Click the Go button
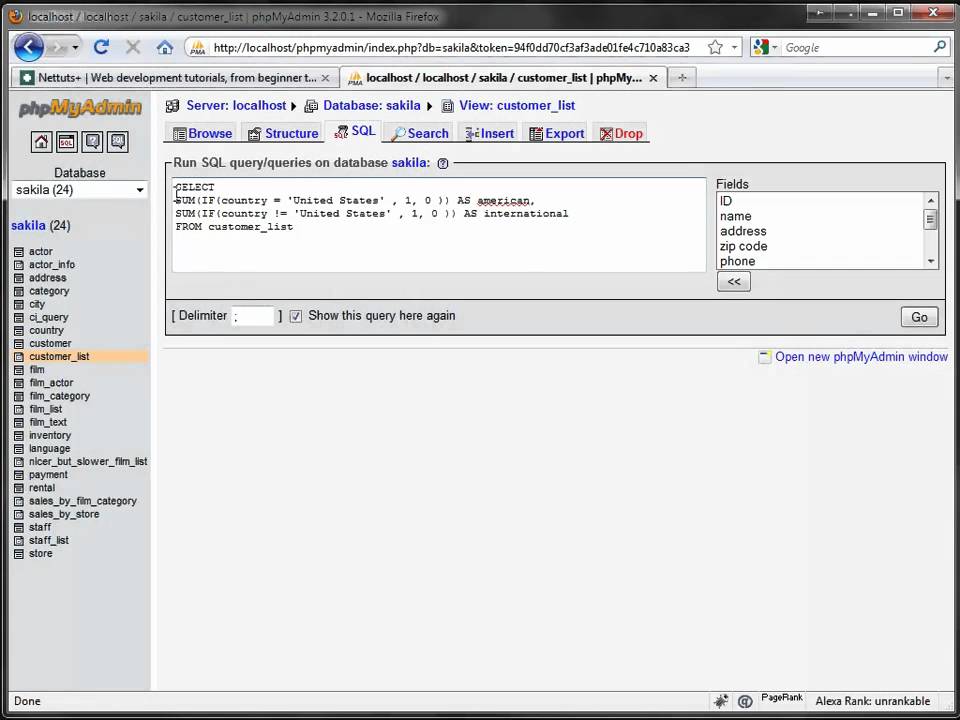 point(919,317)
